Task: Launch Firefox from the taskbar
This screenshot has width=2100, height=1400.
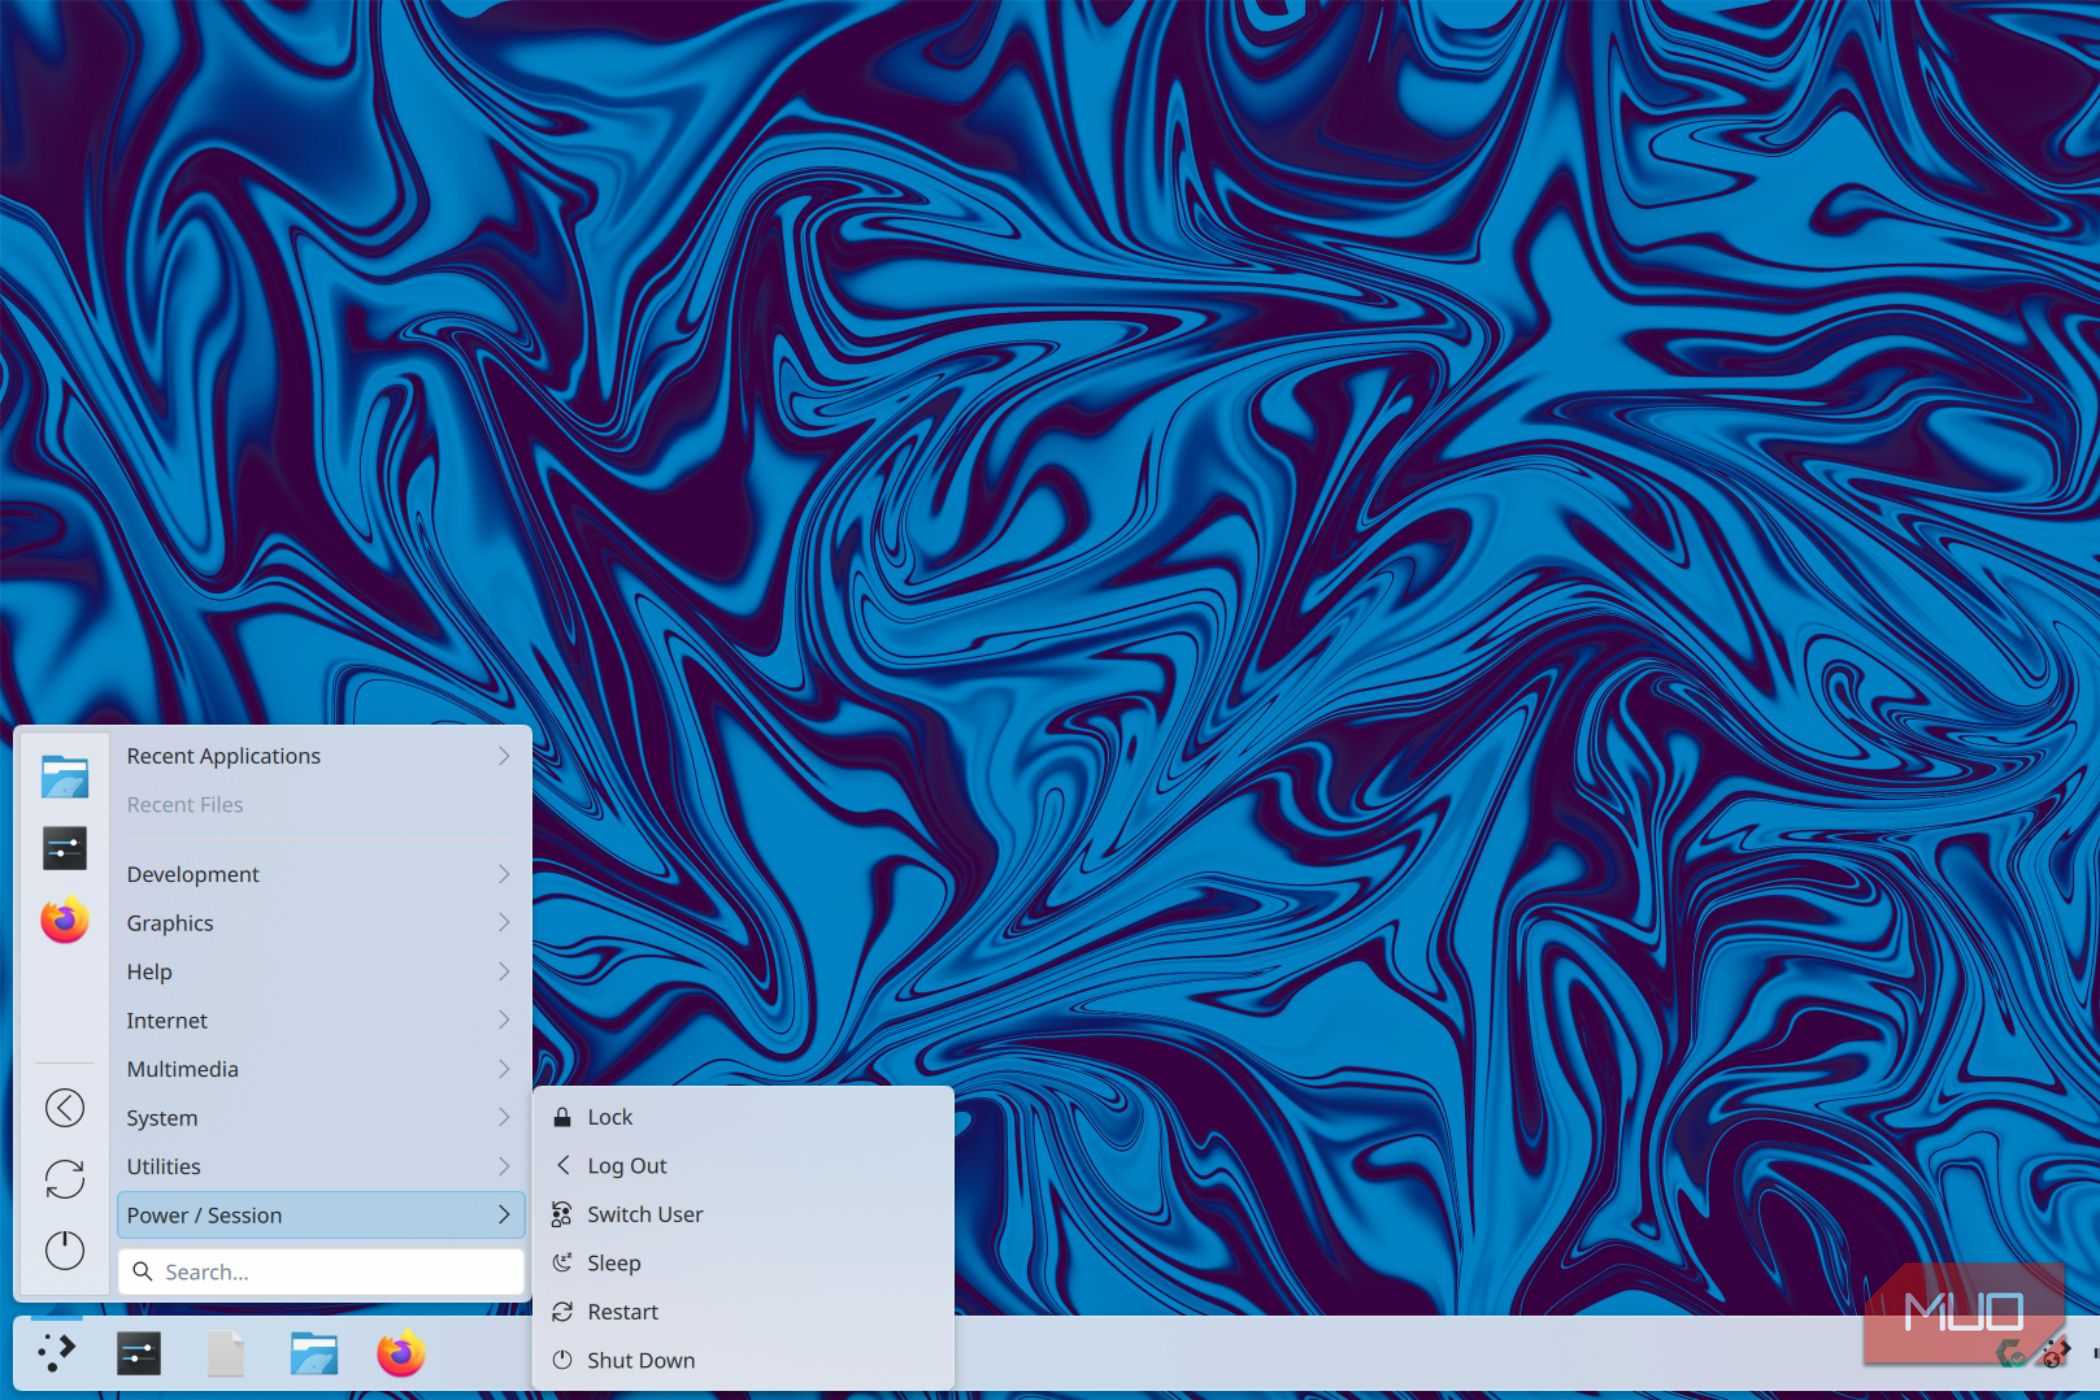Action: pyautogui.click(x=401, y=1354)
